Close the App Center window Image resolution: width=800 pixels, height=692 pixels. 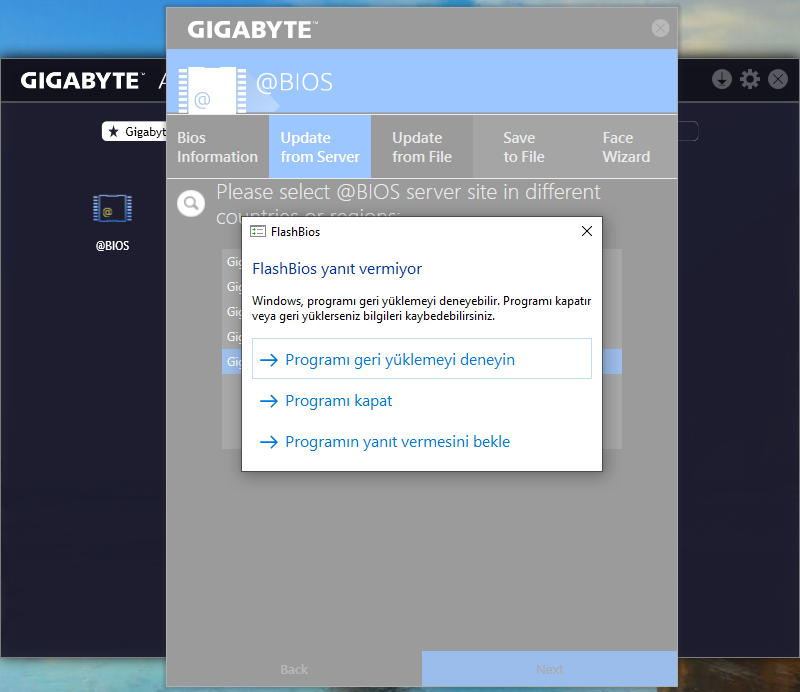[x=778, y=79]
